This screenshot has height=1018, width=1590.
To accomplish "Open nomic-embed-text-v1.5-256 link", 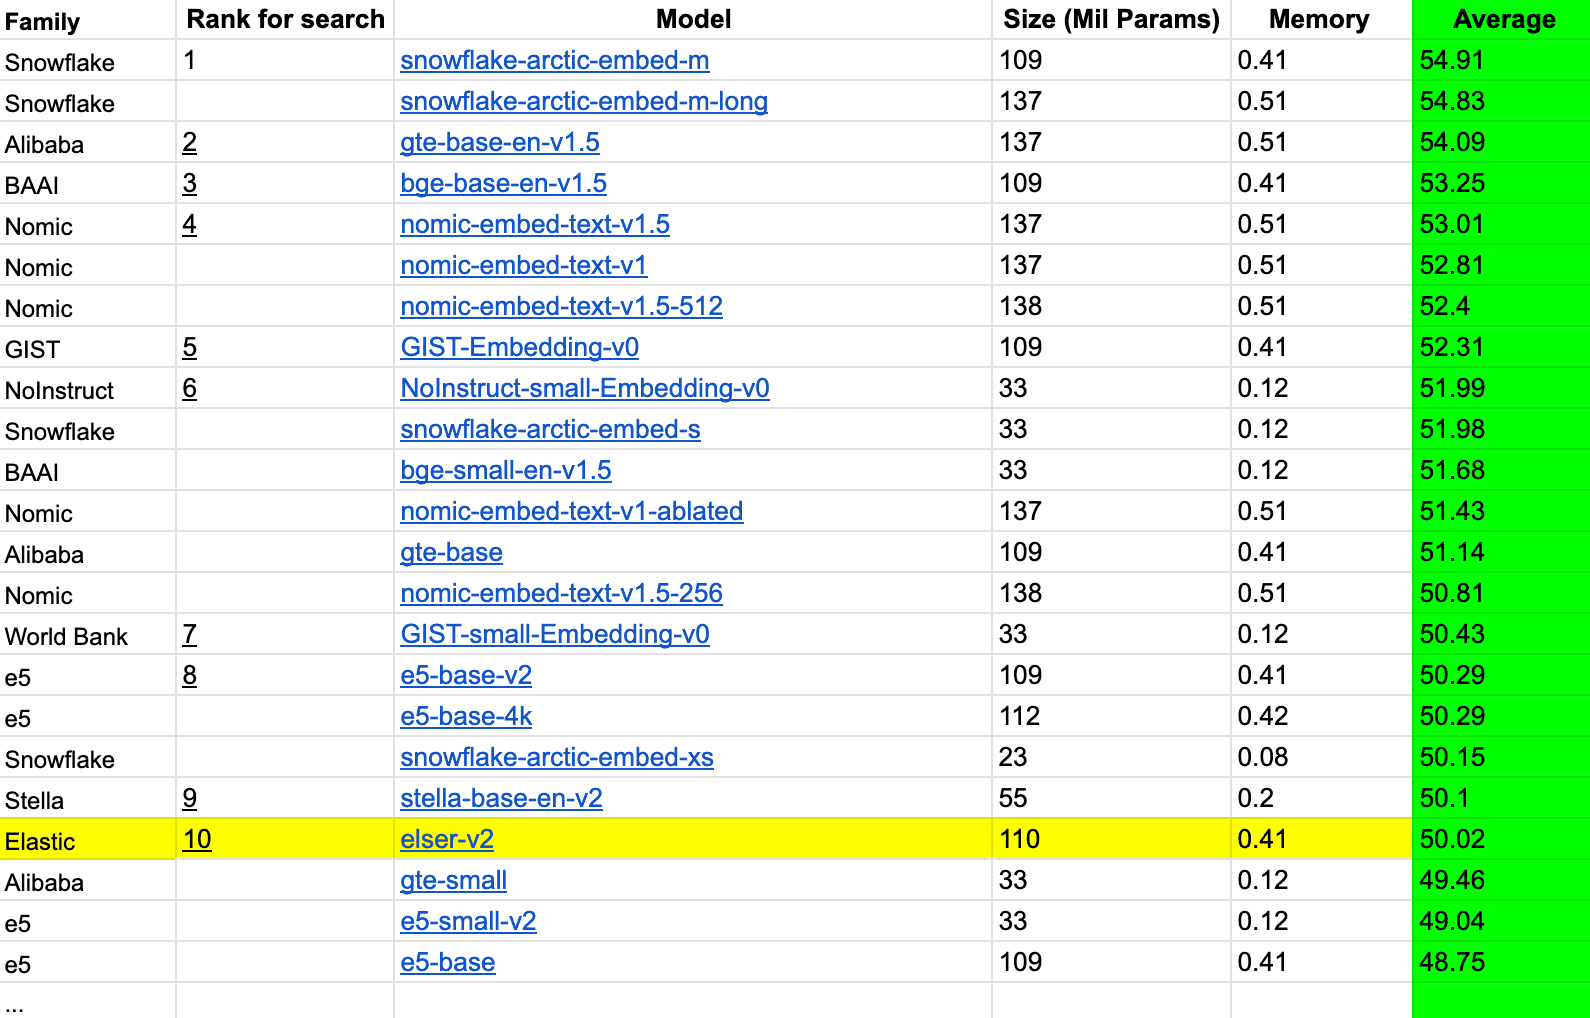I will pos(562,594).
